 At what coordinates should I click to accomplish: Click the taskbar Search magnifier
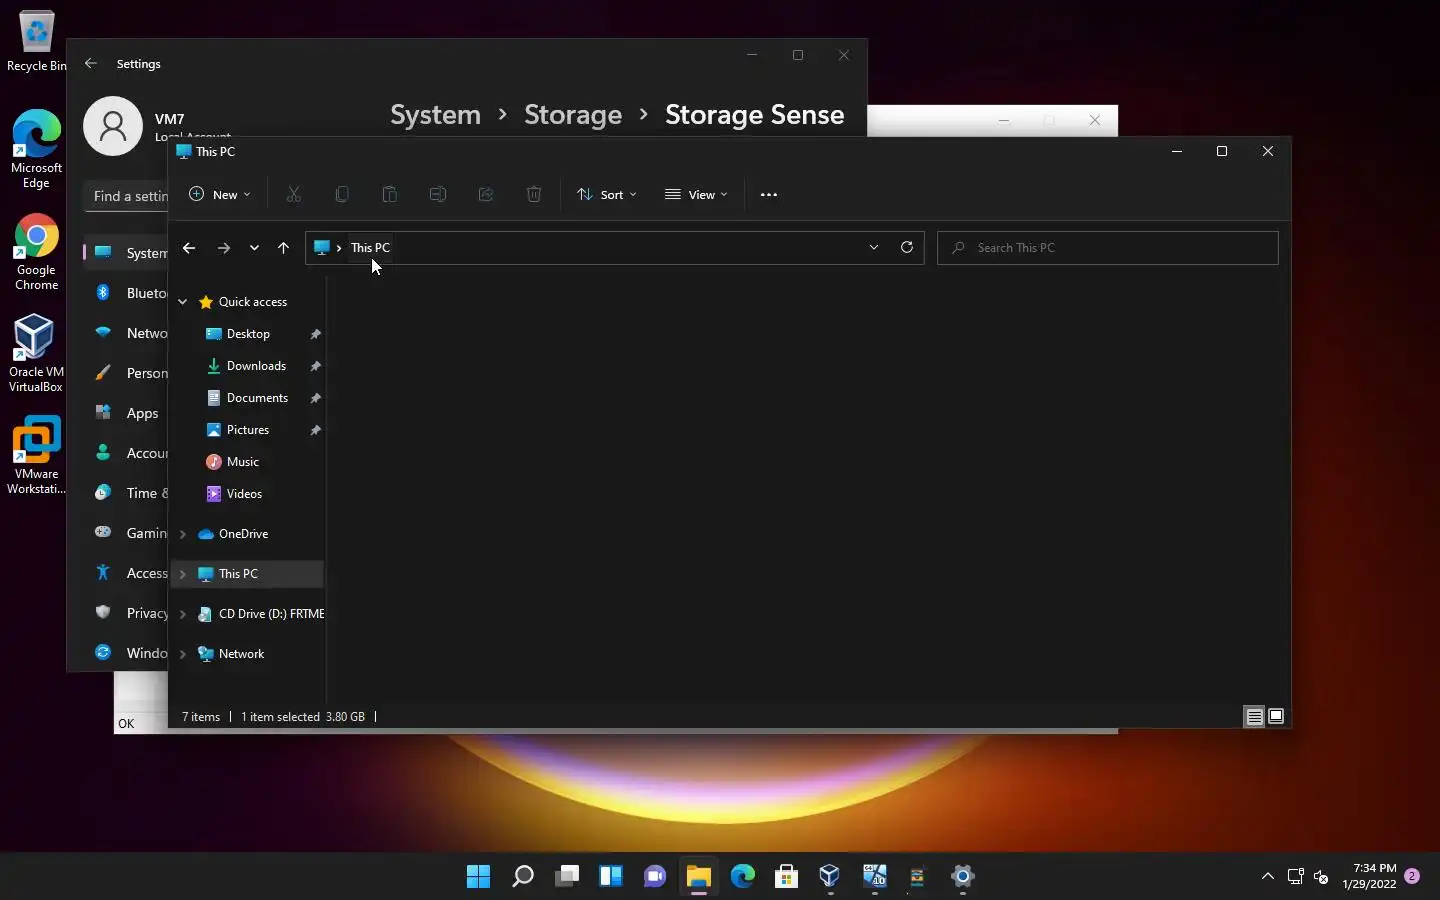click(522, 877)
